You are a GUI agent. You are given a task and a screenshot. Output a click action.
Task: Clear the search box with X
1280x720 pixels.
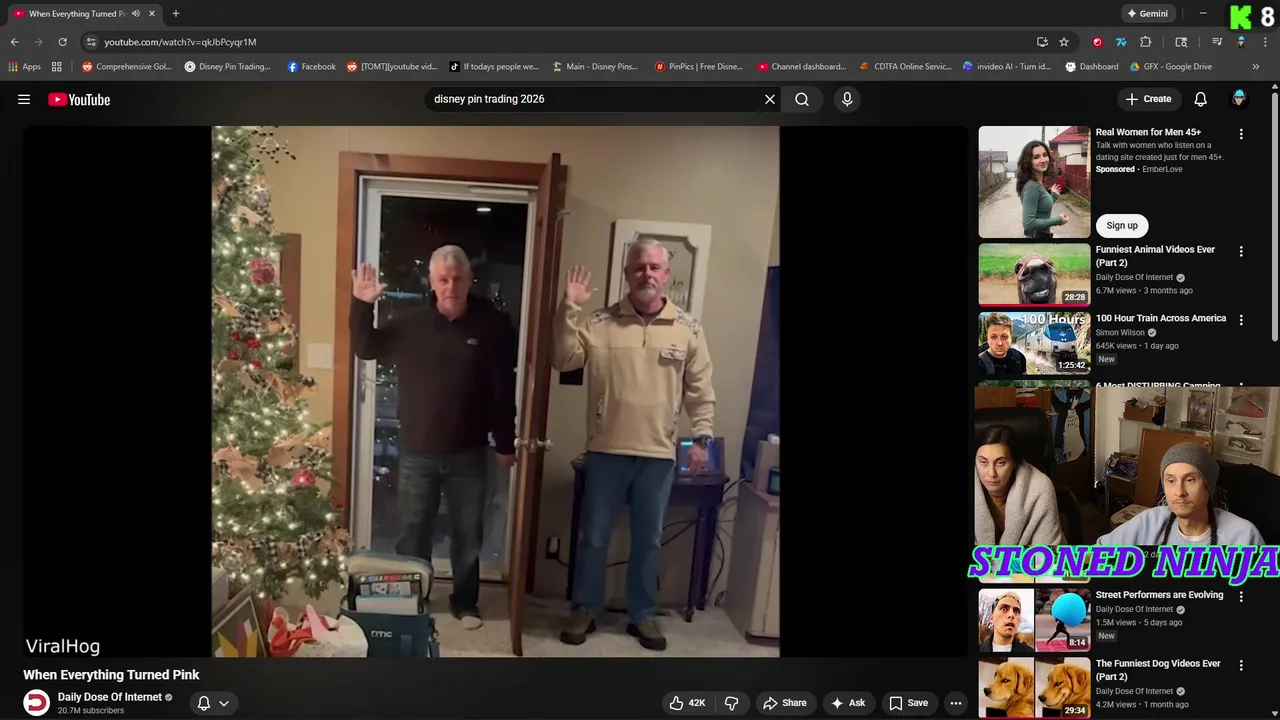[x=770, y=99]
